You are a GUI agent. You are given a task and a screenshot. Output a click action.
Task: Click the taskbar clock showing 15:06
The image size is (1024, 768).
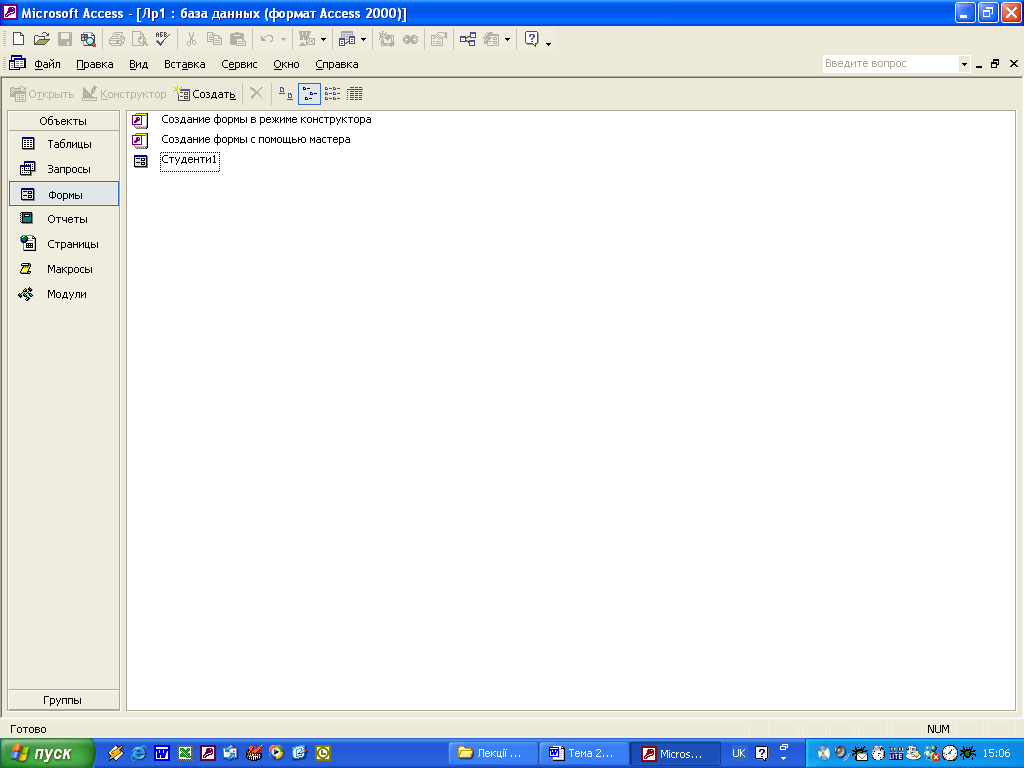pyautogui.click(x=996, y=753)
